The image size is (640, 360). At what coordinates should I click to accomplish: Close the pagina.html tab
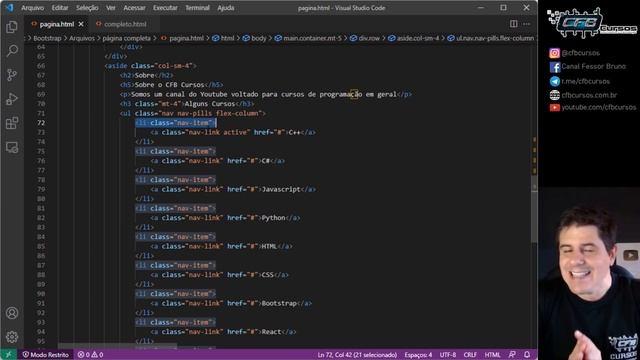81,24
